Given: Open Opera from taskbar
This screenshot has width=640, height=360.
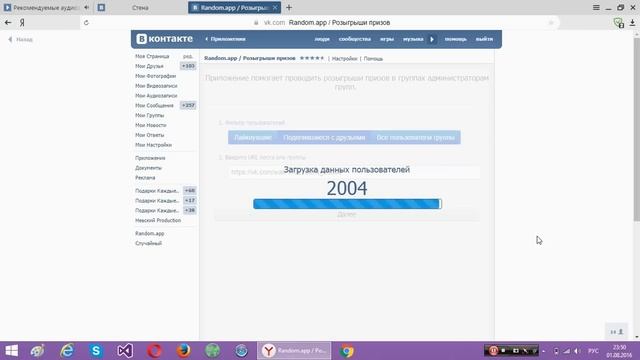Looking at the screenshot, I should (x=154, y=351).
